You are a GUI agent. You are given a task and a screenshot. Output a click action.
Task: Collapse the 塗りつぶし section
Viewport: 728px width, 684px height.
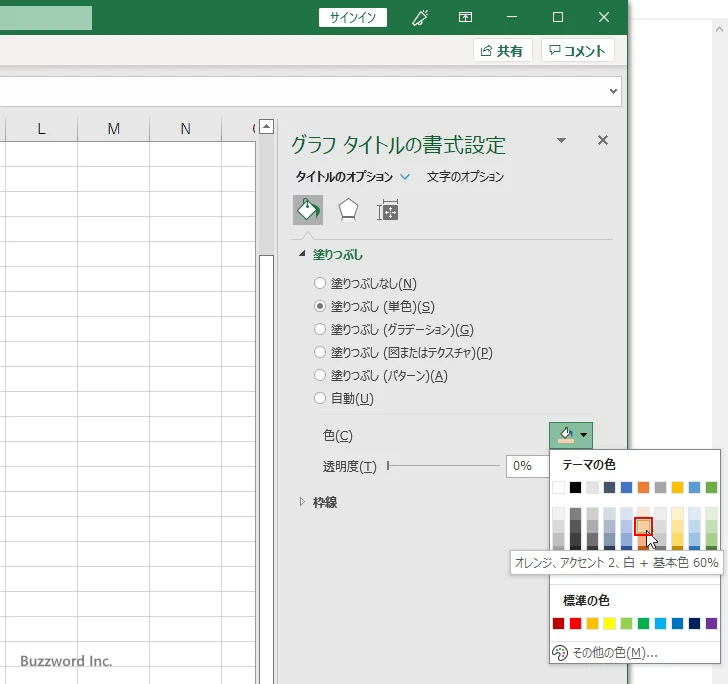click(x=302, y=254)
